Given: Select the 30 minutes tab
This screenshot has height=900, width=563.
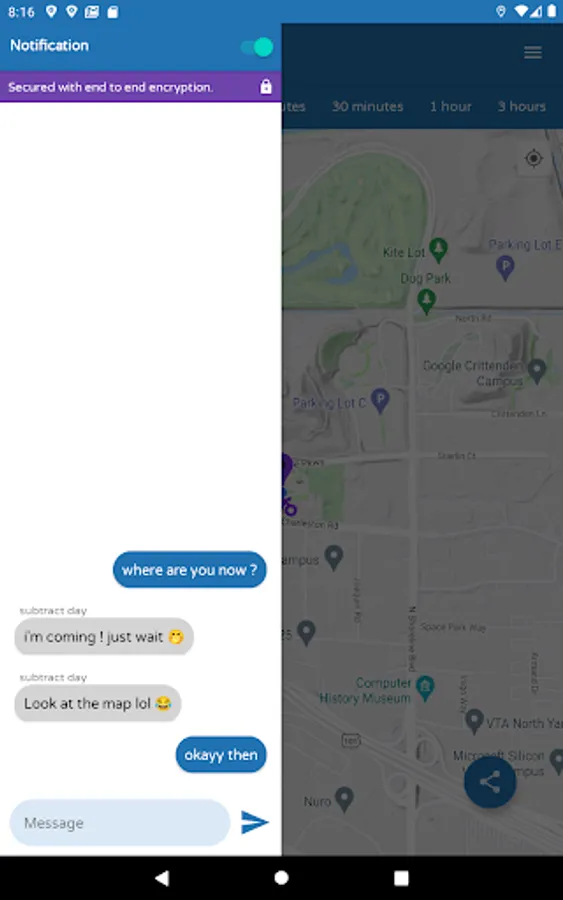Looking at the screenshot, I should [x=367, y=106].
